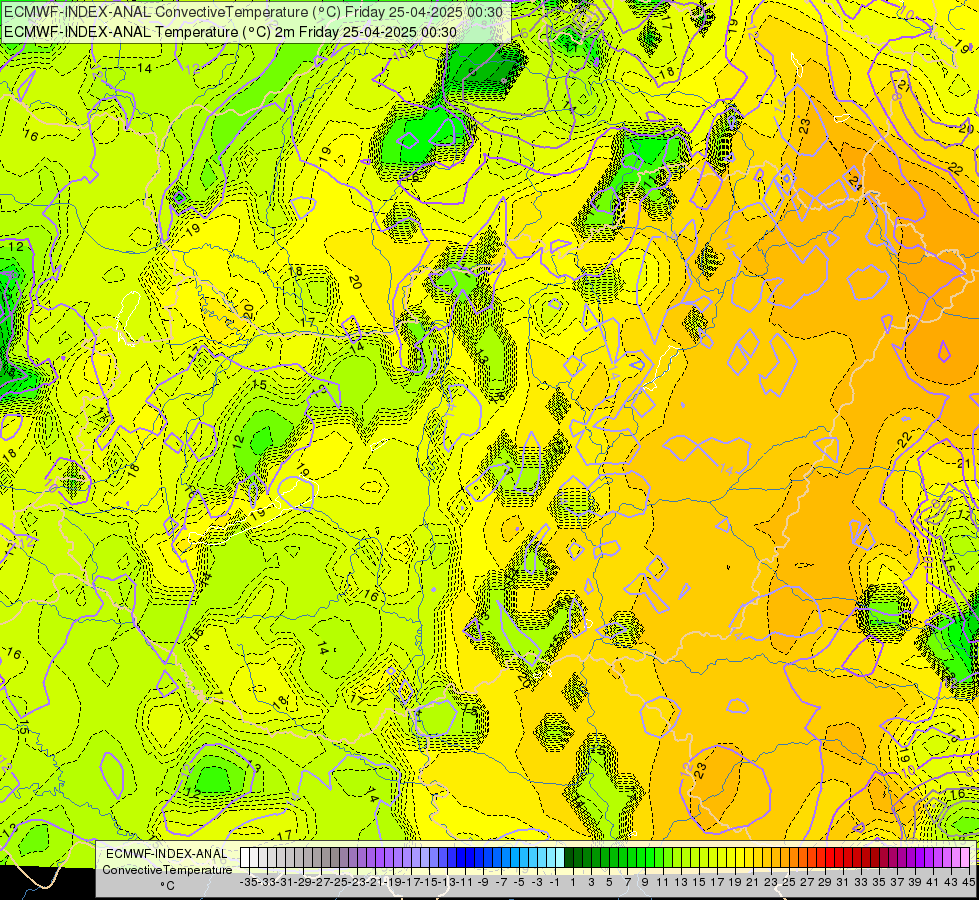The width and height of the screenshot is (979, 900).
Task: Click the legend value 37
Action: tap(897, 882)
